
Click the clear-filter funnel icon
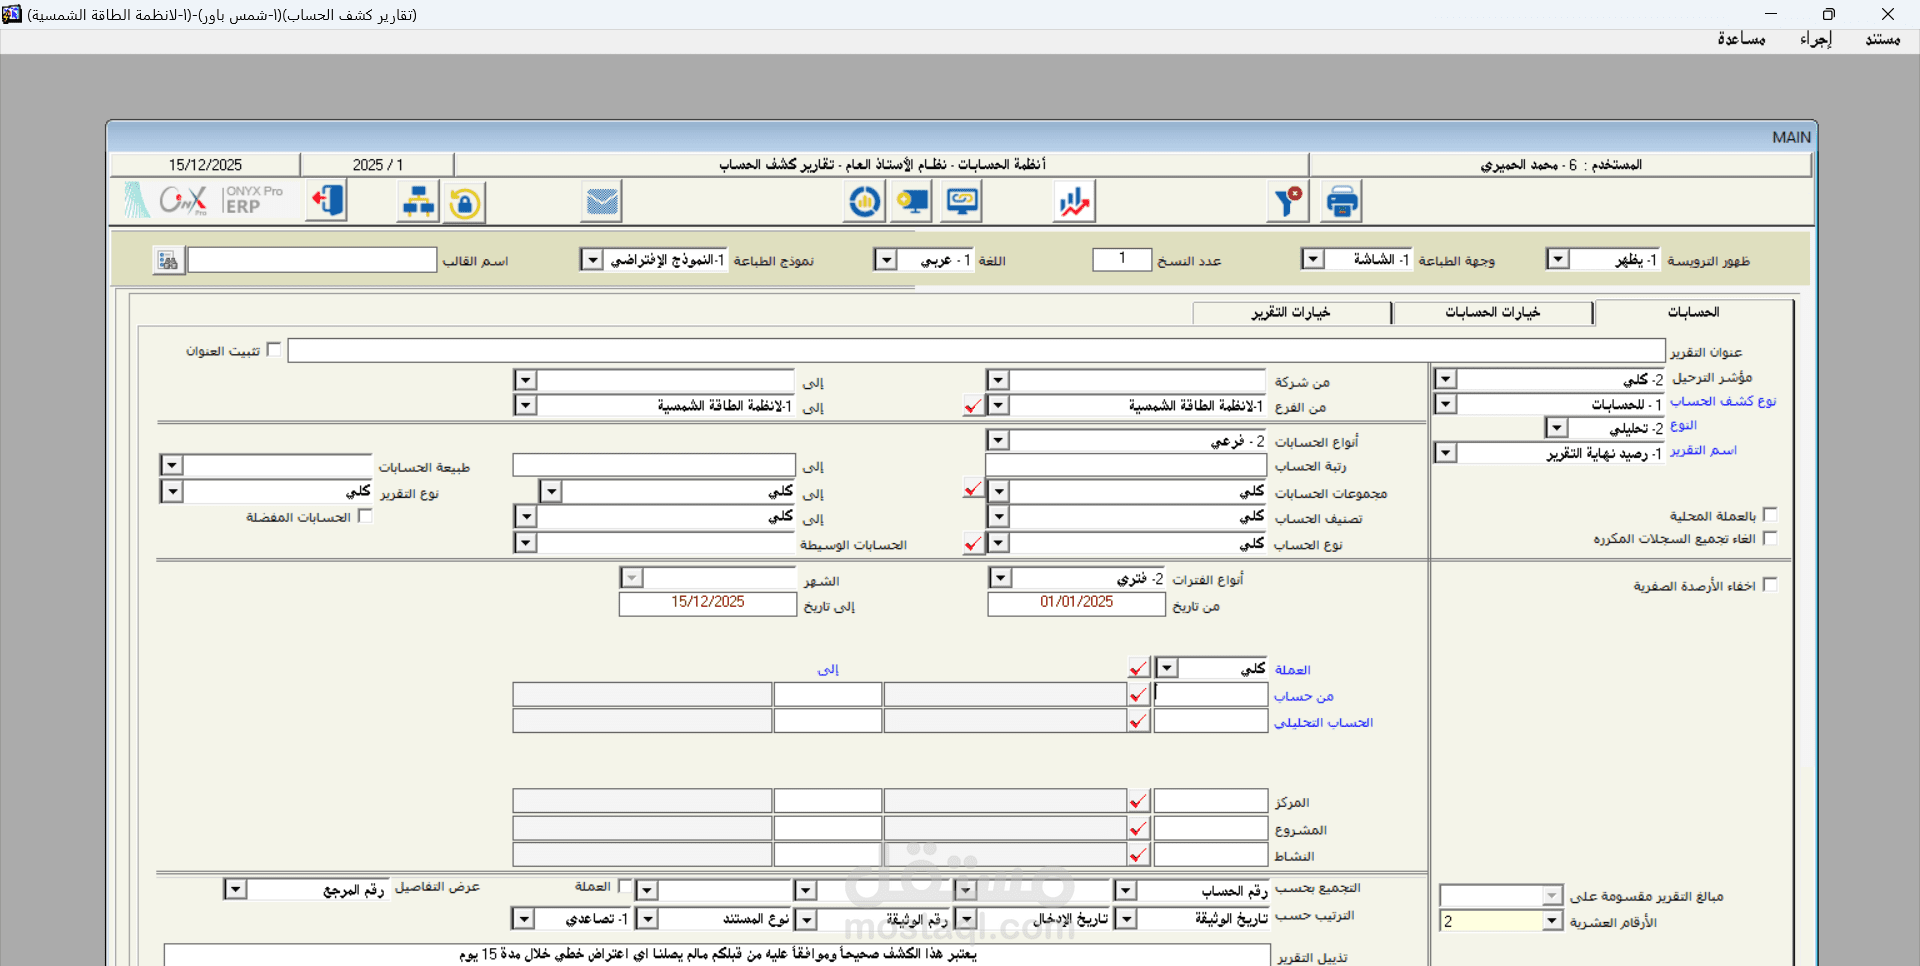(x=1288, y=202)
